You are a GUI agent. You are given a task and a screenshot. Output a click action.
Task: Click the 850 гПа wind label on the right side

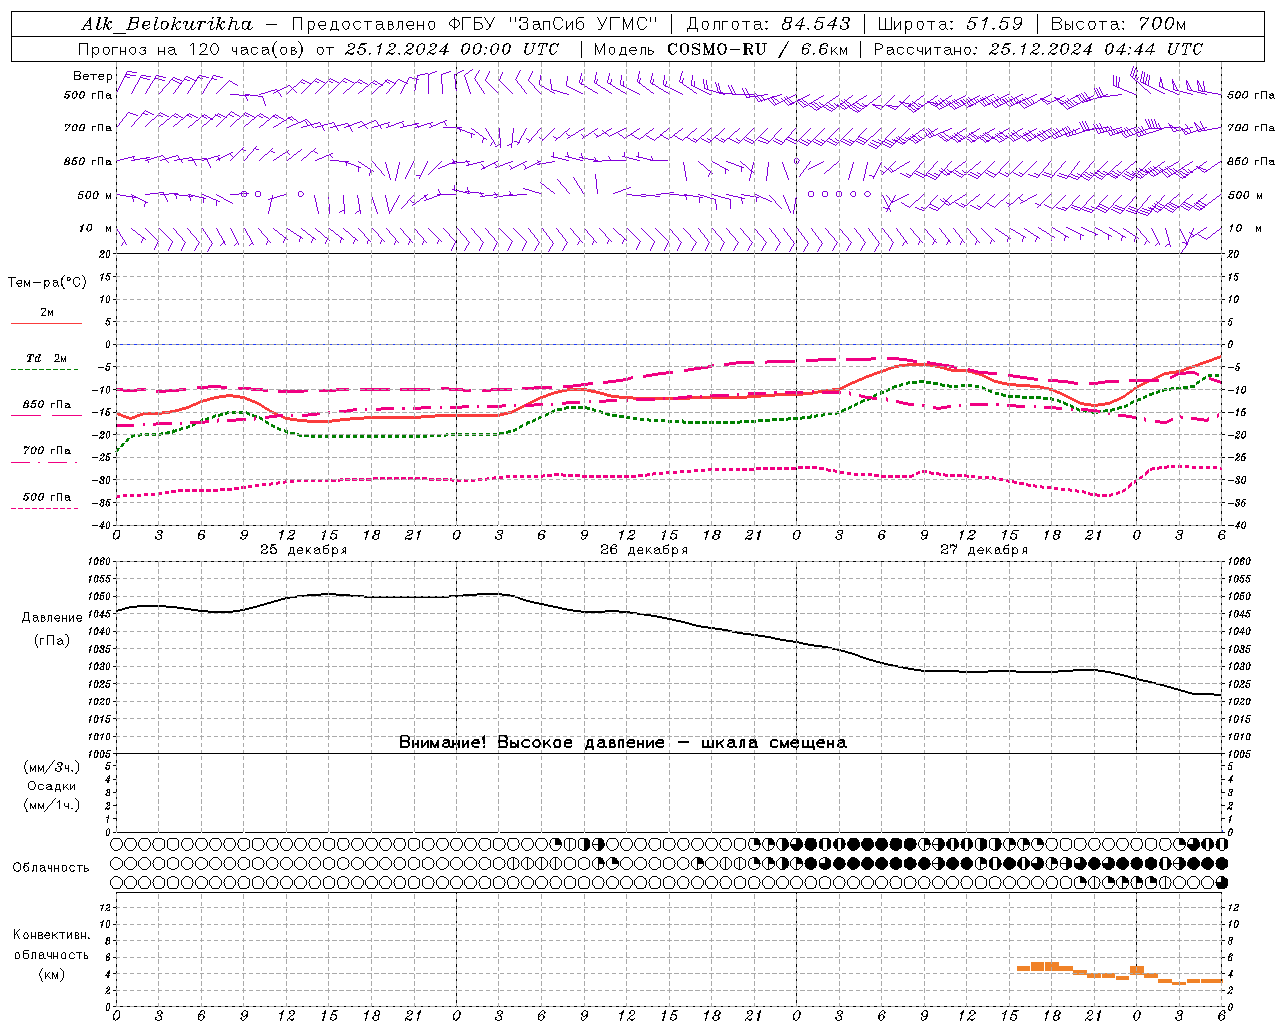point(1251,161)
